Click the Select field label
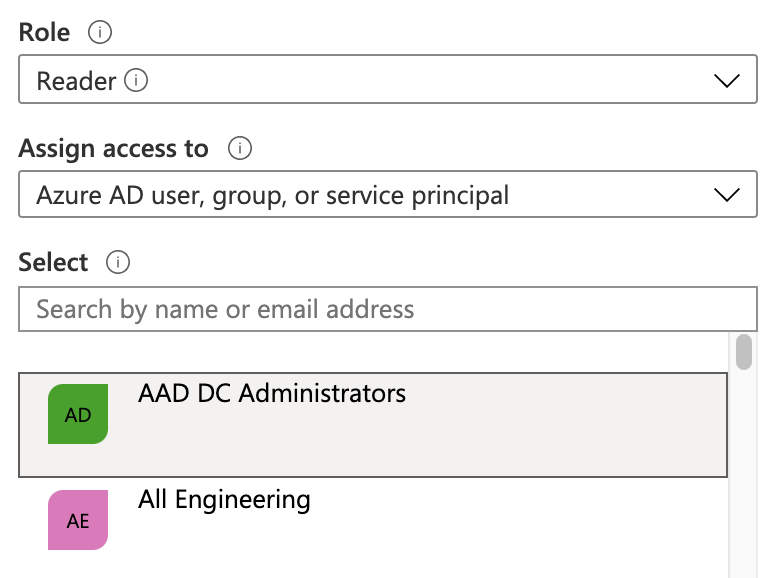The height and width of the screenshot is (578, 772). click(54, 263)
